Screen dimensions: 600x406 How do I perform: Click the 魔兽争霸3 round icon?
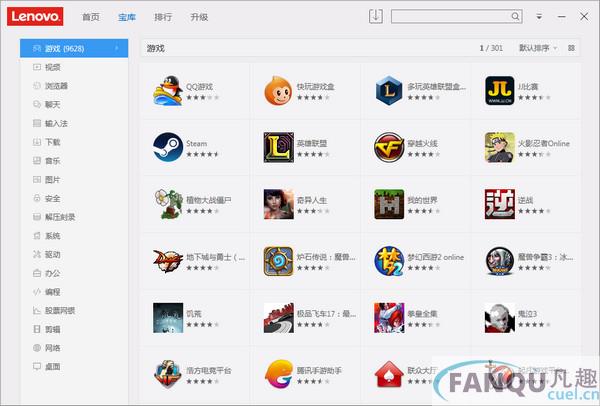point(499,261)
